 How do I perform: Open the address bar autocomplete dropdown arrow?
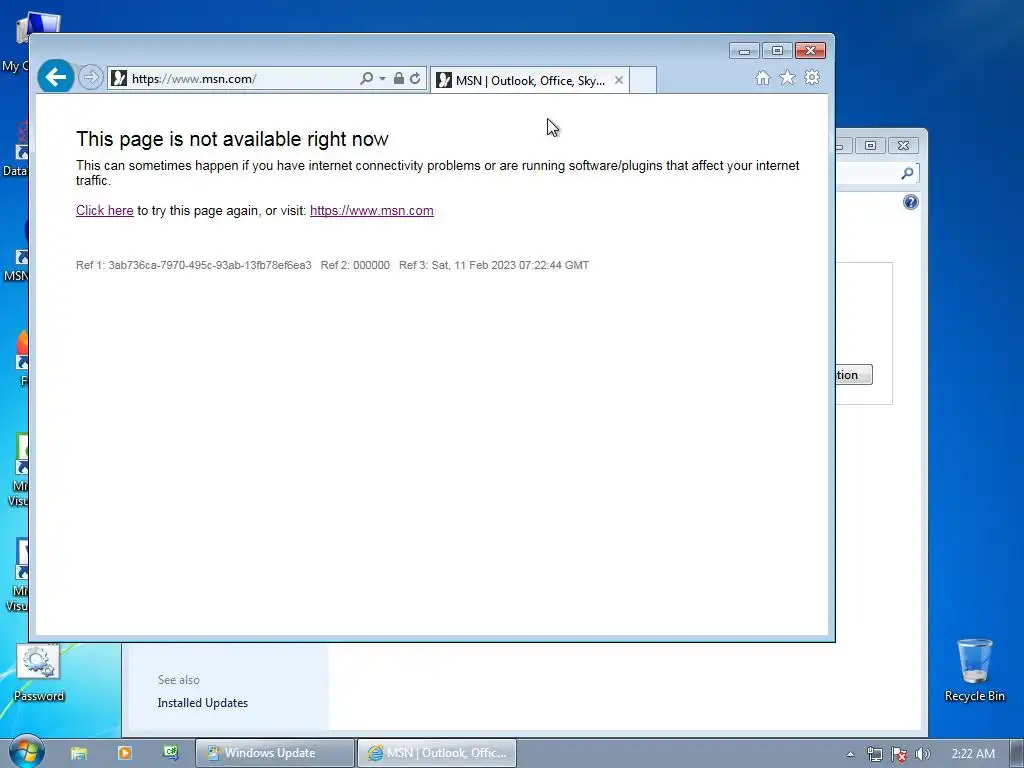tap(383, 78)
